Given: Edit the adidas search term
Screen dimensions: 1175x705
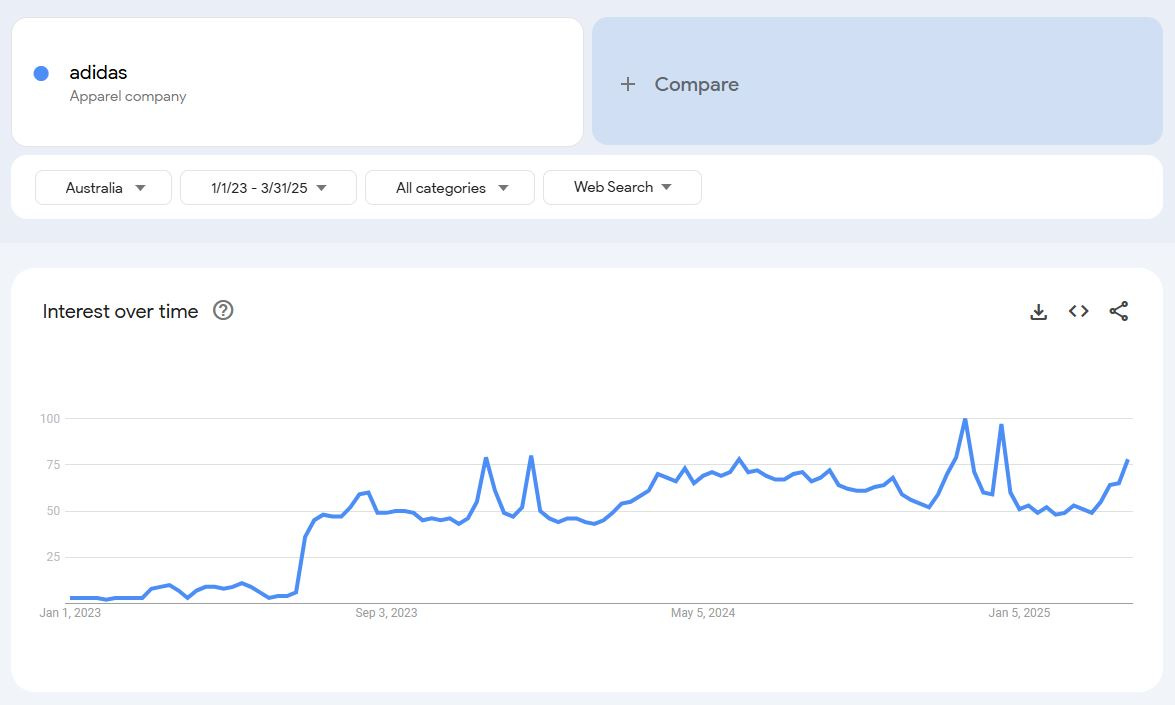Looking at the screenshot, I should tap(98, 73).
